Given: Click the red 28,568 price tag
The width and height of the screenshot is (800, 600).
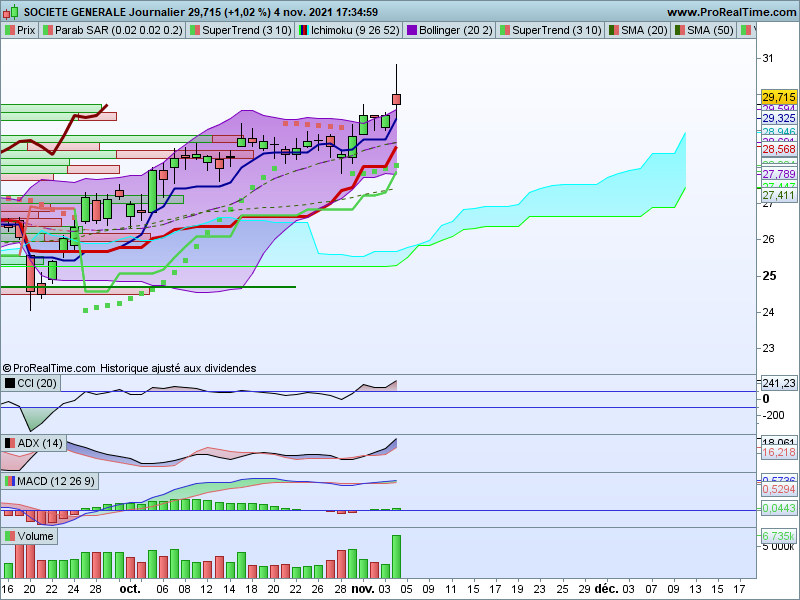Looking at the screenshot, I should click(x=779, y=149).
